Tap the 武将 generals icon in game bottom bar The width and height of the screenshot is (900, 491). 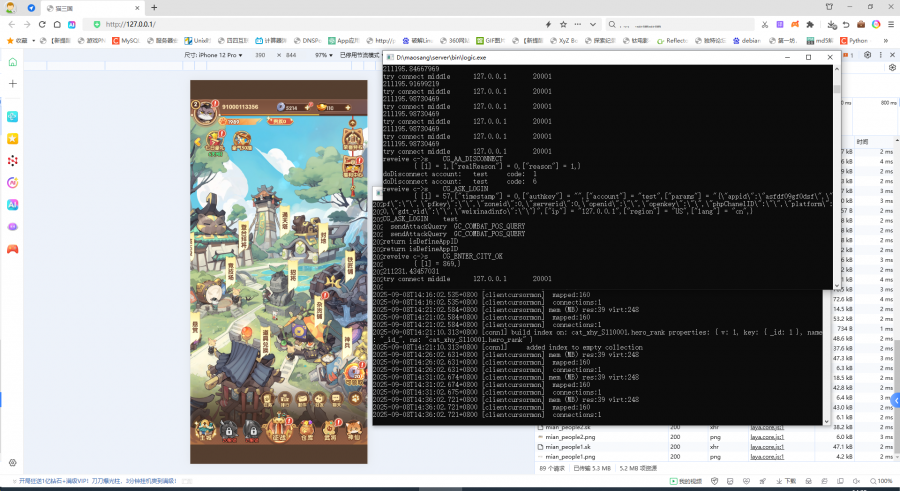(x=330, y=430)
